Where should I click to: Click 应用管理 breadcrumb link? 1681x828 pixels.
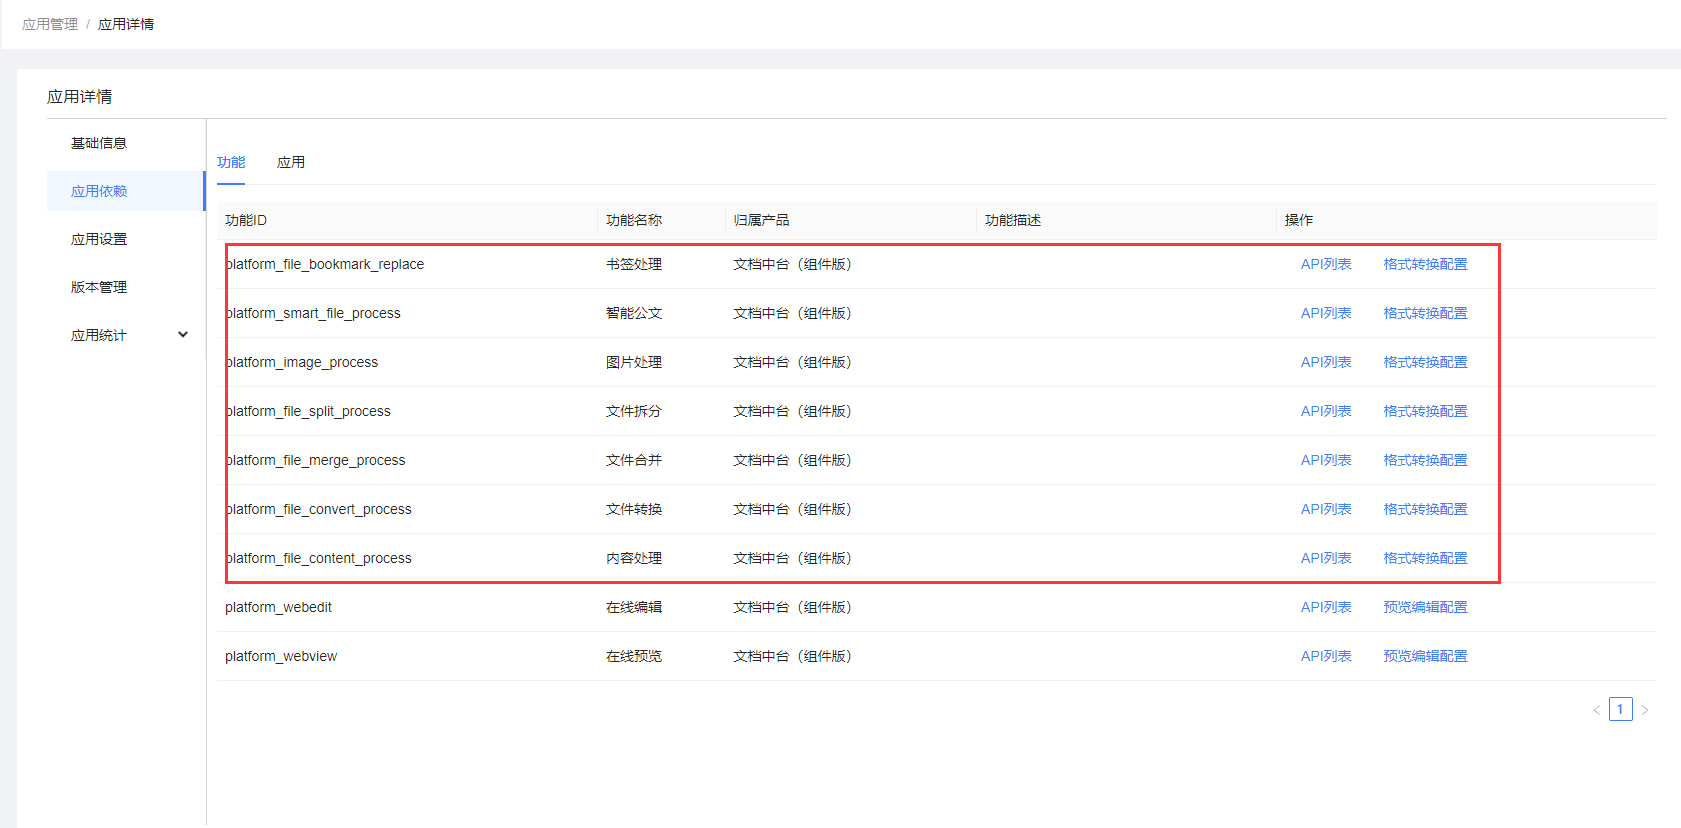(50, 24)
